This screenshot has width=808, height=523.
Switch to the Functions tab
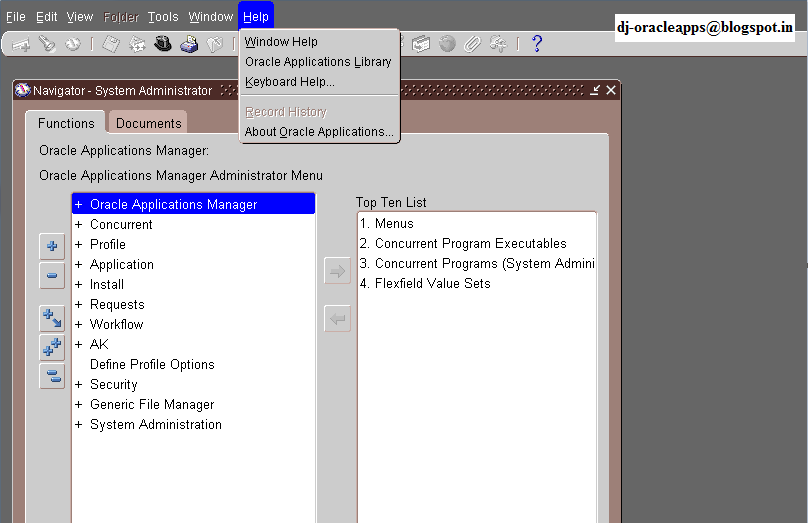[66, 123]
